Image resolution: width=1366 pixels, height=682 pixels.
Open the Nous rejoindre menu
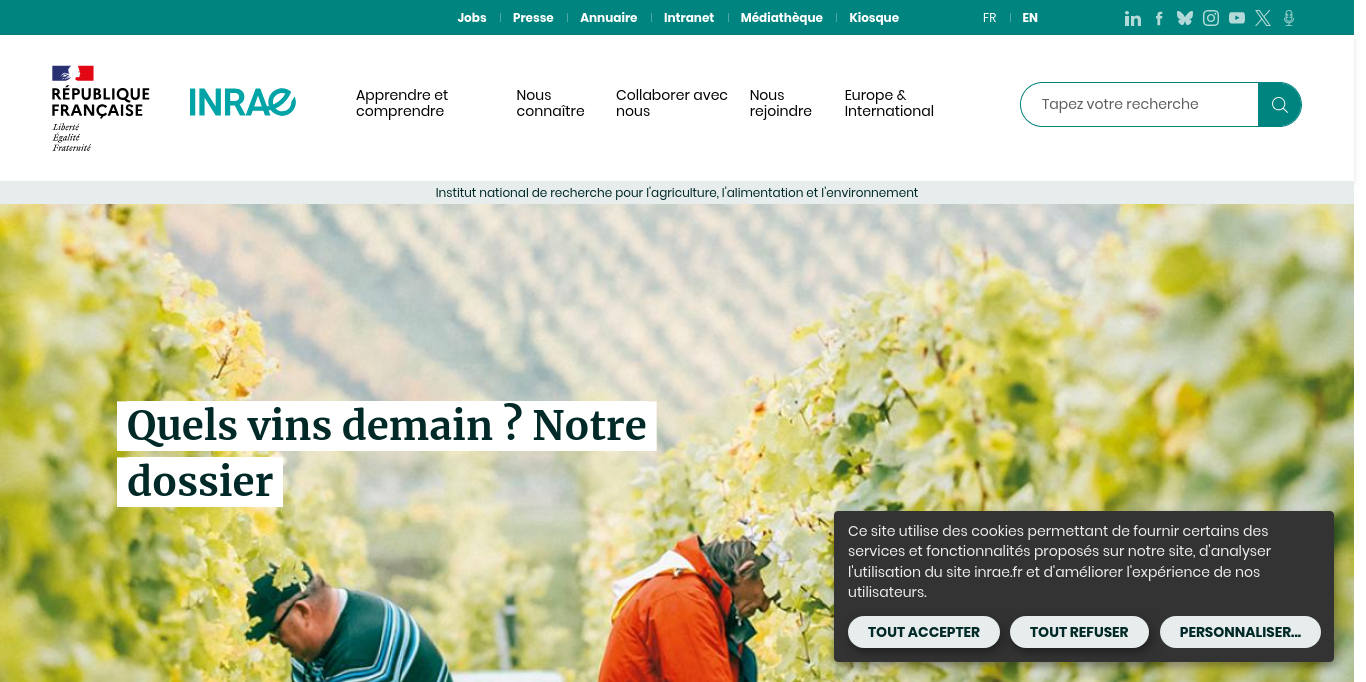pos(781,103)
